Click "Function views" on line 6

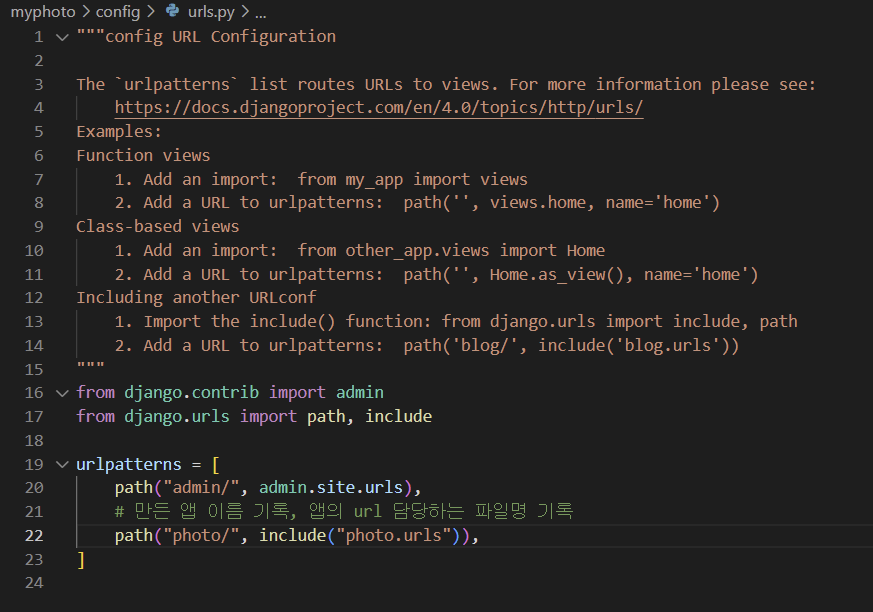(x=143, y=155)
